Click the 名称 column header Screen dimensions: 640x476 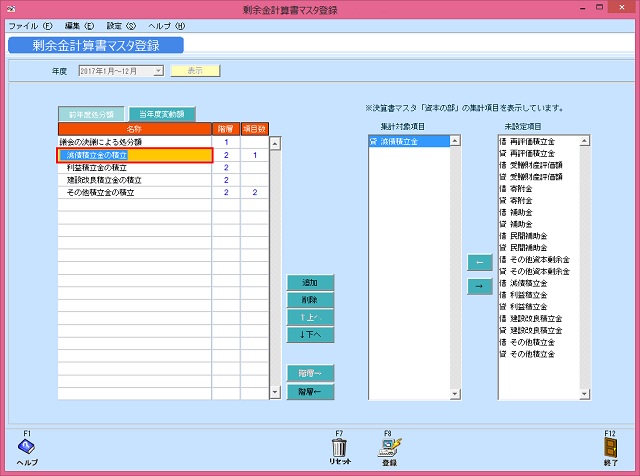pos(135,129)
